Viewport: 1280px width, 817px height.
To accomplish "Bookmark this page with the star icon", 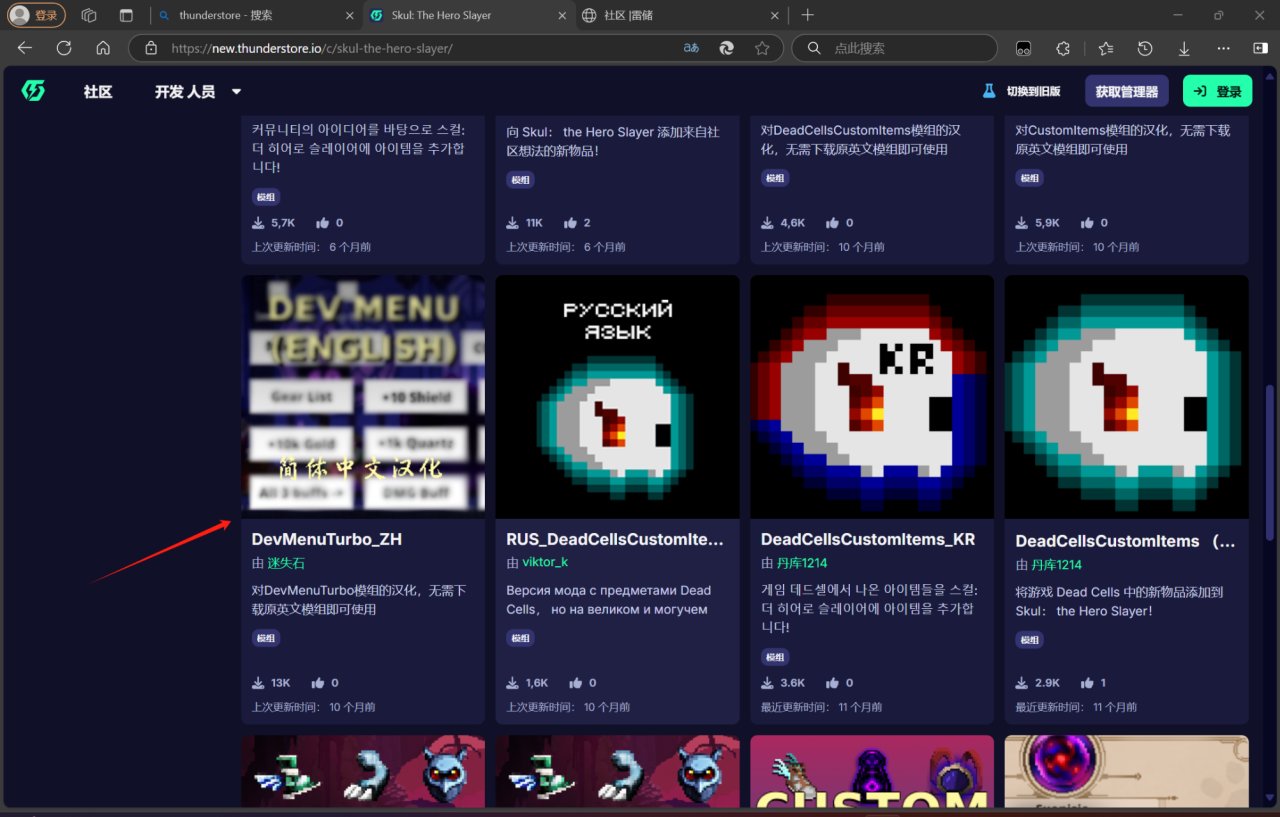I will [x=762, y=48].
